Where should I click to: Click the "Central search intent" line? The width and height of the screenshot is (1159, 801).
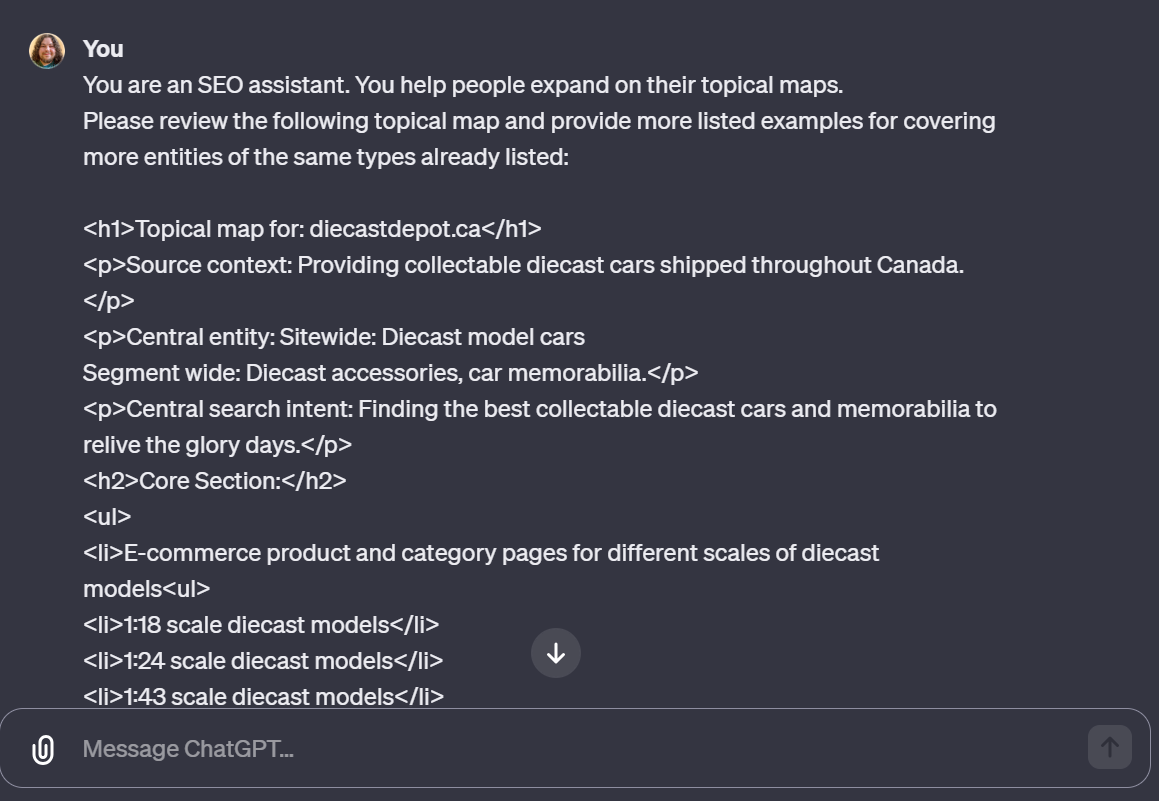point(539,409)
